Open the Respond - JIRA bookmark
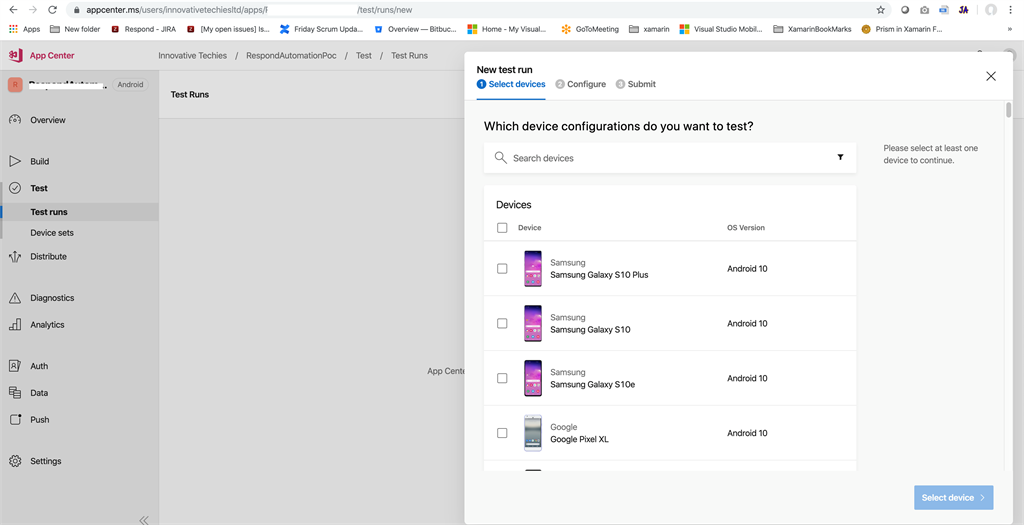This screenshot has height=525, width=1024. pos(144,29)
